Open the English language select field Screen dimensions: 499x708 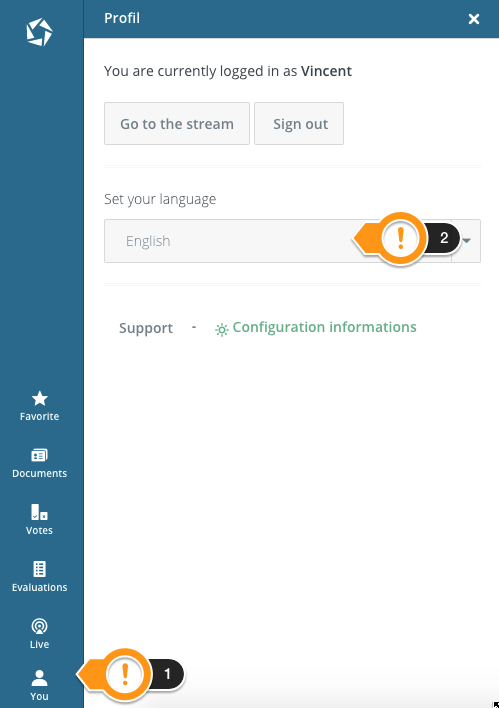(292, 241)
